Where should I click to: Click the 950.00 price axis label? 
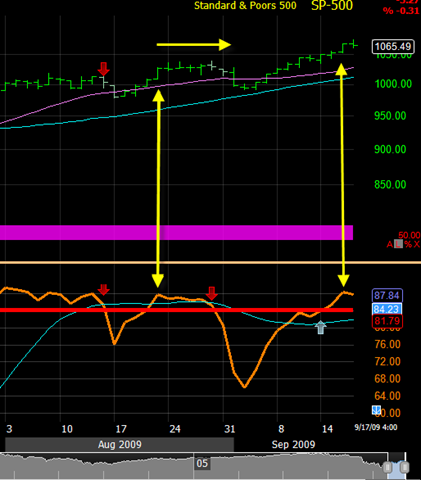point(390,116)
